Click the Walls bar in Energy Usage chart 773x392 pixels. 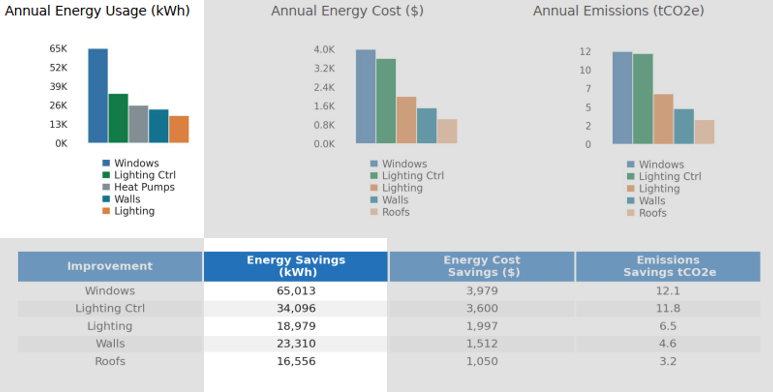[159, 126]
